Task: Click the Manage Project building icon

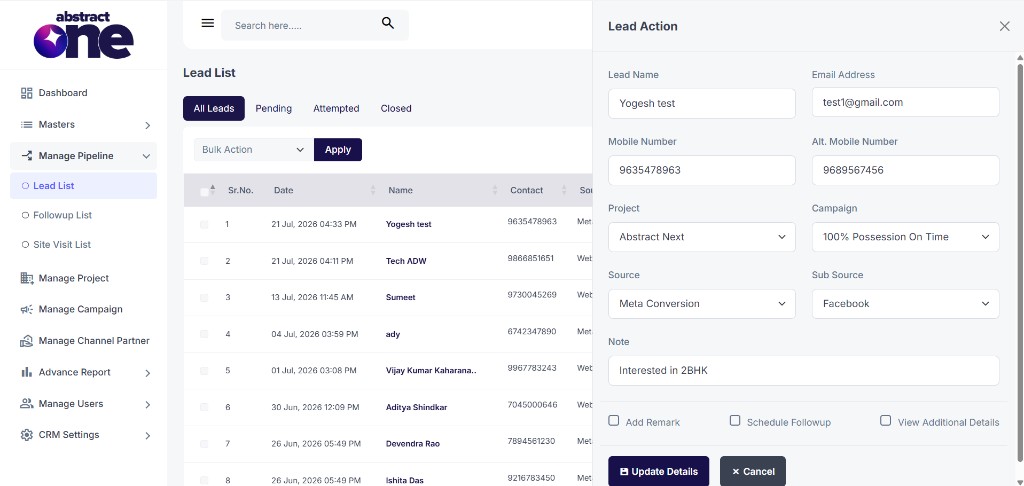Action: point(27,278)
